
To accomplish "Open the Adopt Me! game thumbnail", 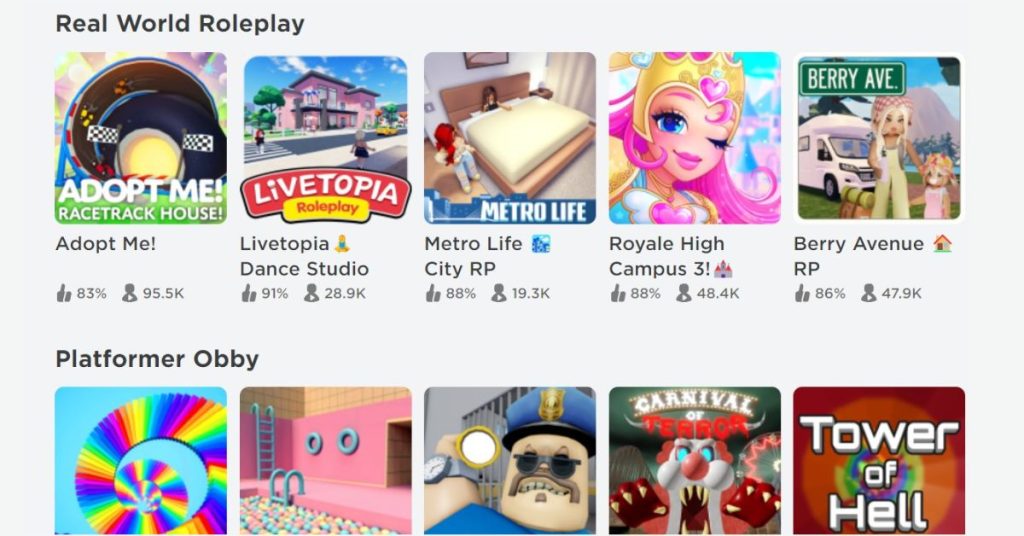I will click(140, 138).
